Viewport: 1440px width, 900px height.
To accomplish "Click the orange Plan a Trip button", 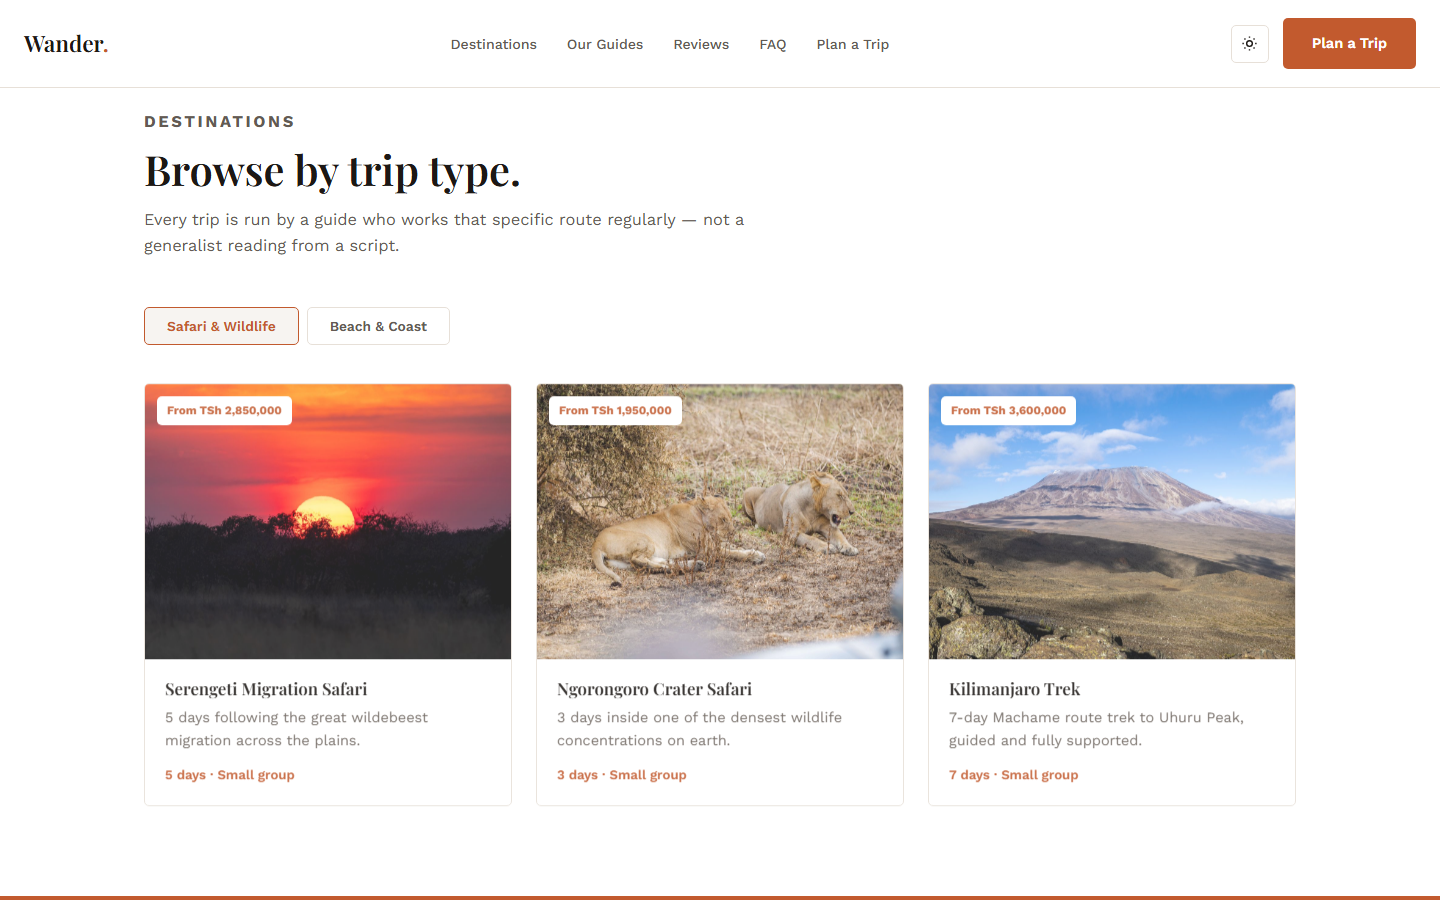I will click(x=1349, y=43).
